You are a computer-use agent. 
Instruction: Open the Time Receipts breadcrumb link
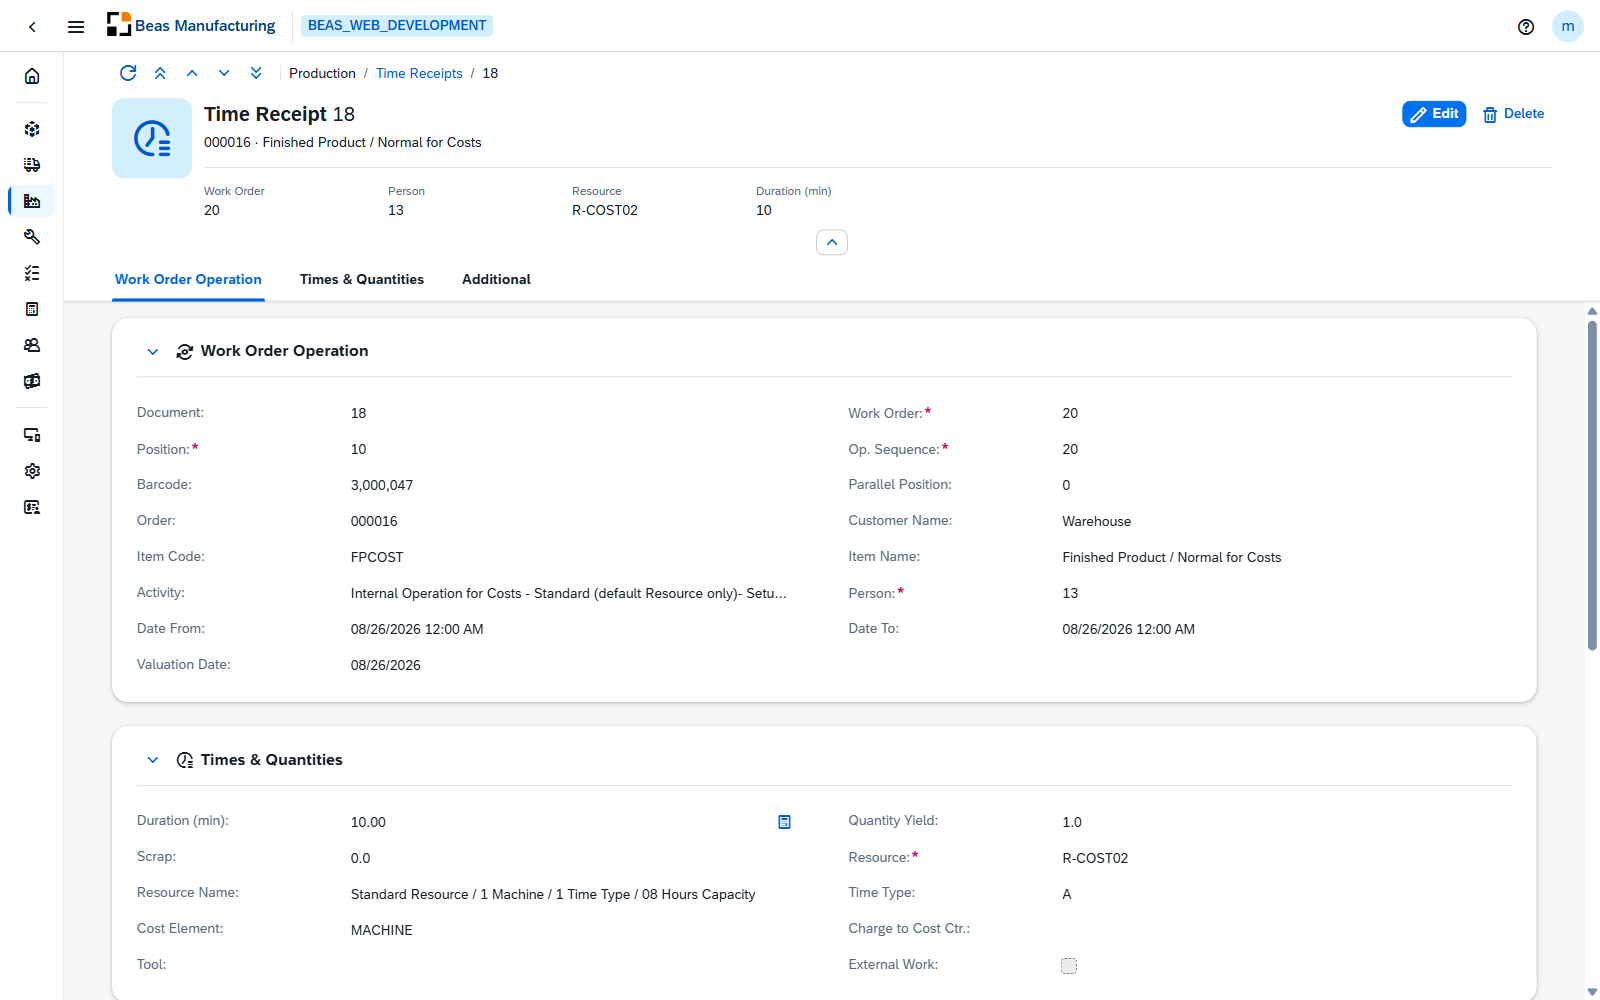pos(419,73)
